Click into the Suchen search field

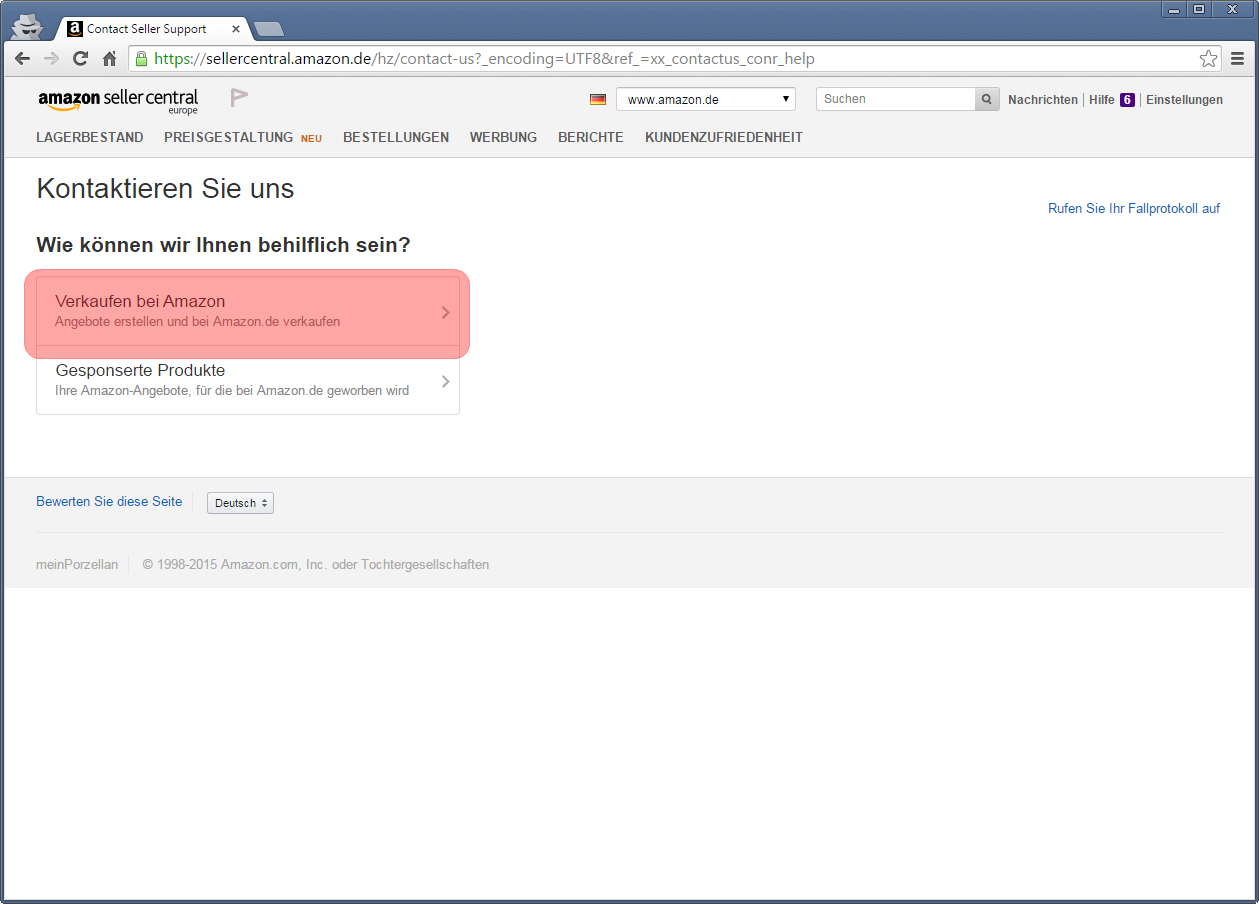[896, 99]
